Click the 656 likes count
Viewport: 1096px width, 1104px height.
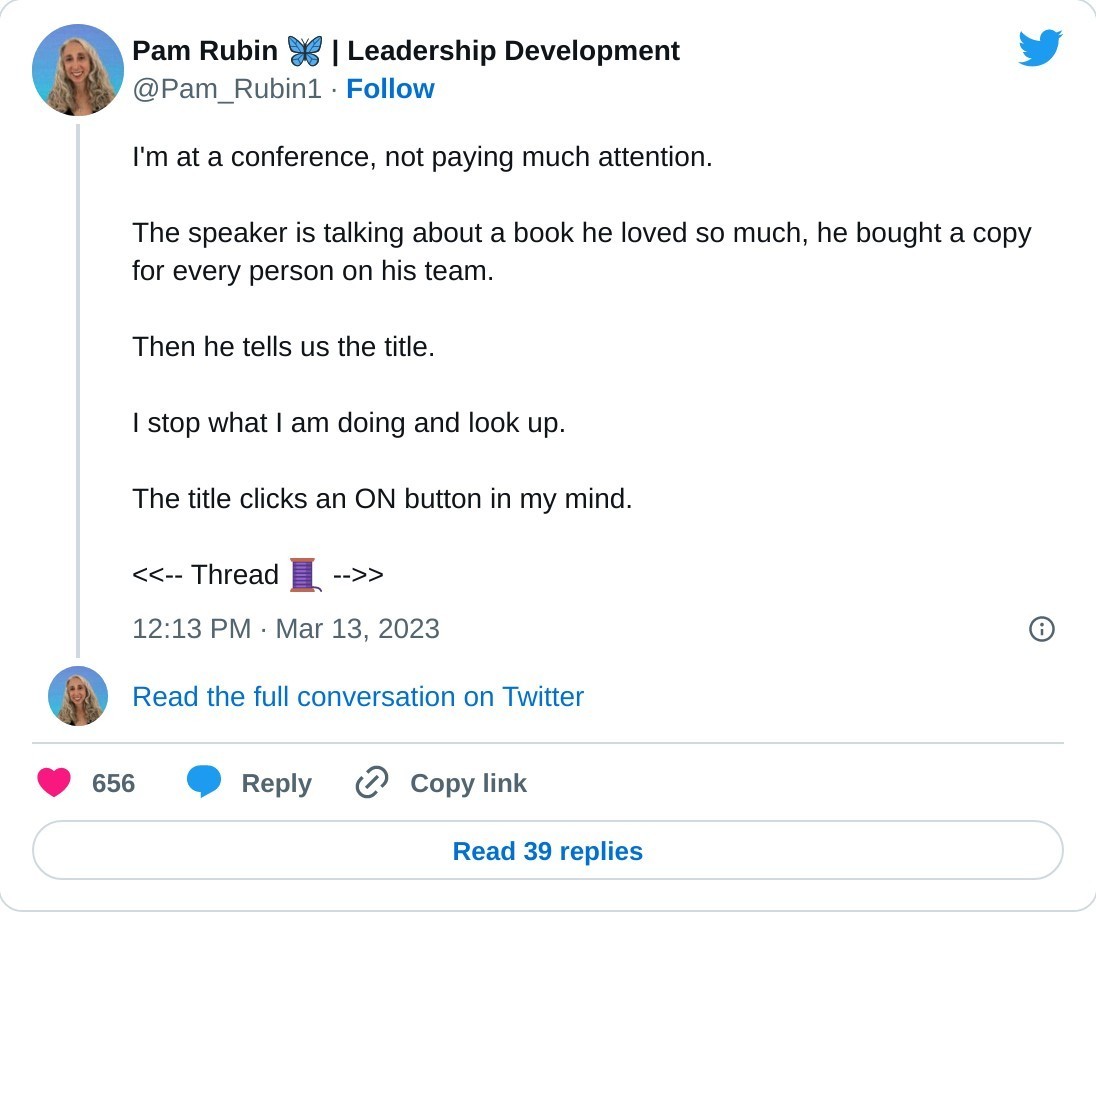(113, 784)
